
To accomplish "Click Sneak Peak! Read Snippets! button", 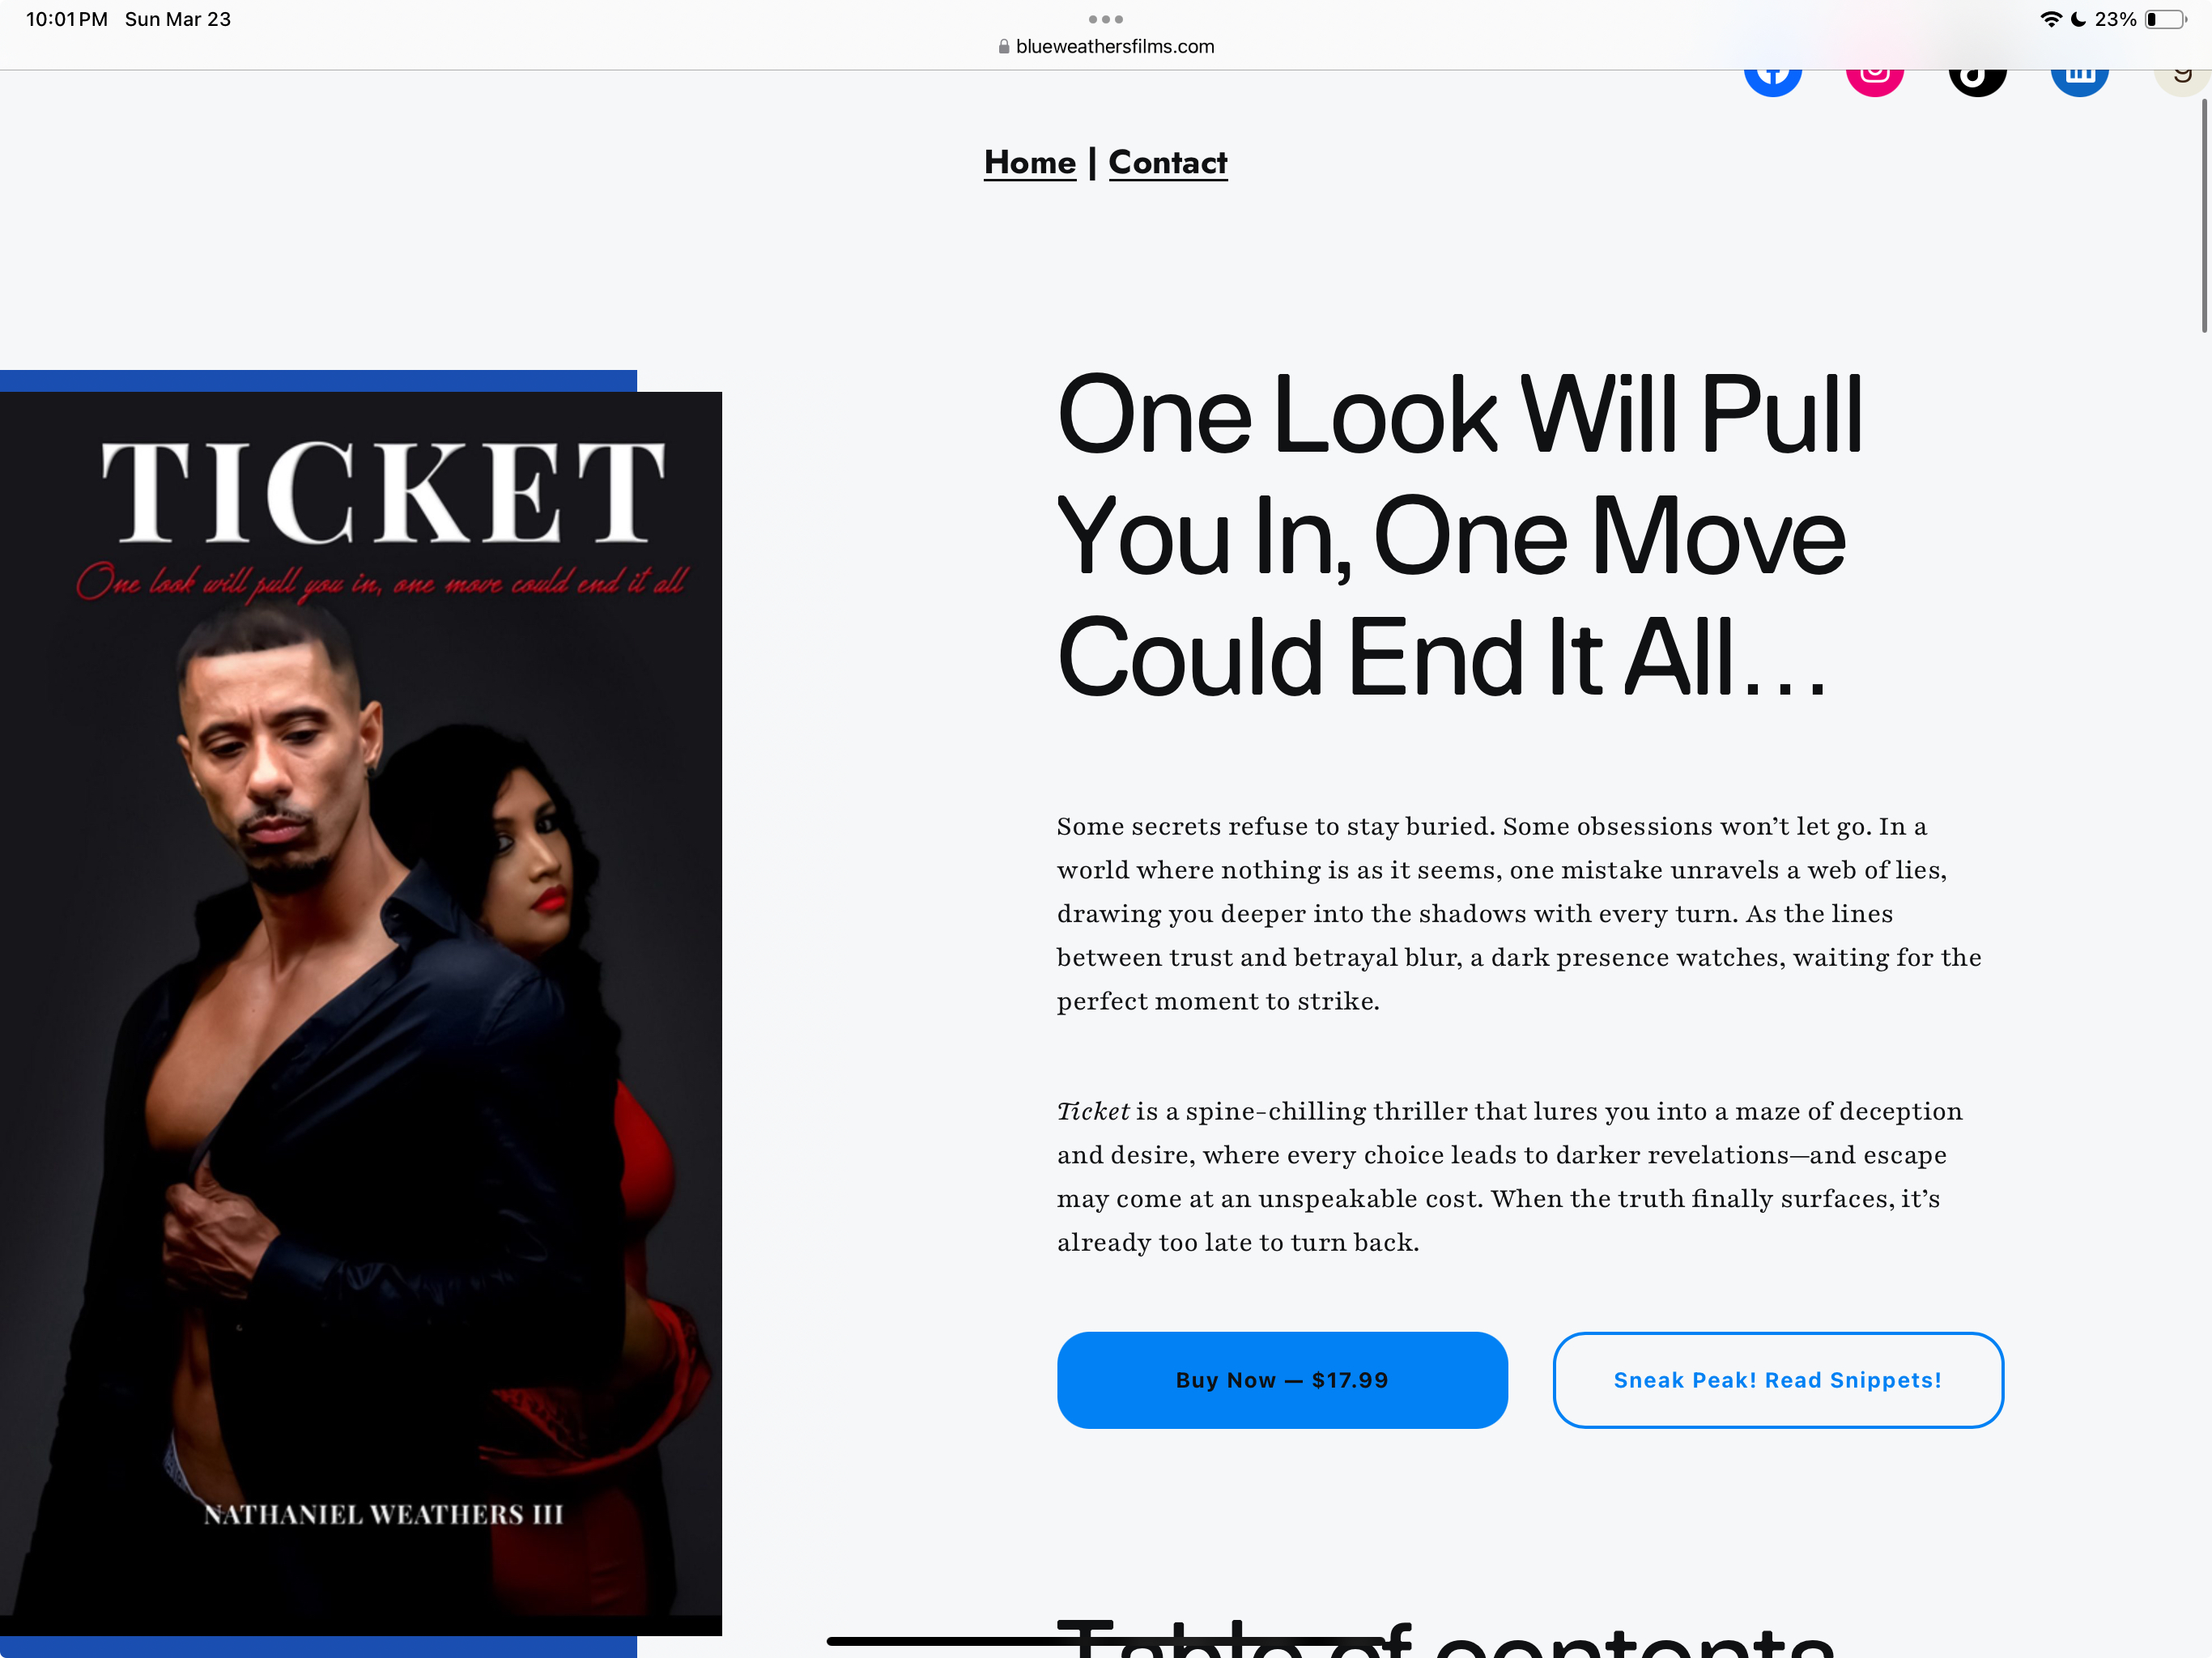I will [x=1778, y=1379].
